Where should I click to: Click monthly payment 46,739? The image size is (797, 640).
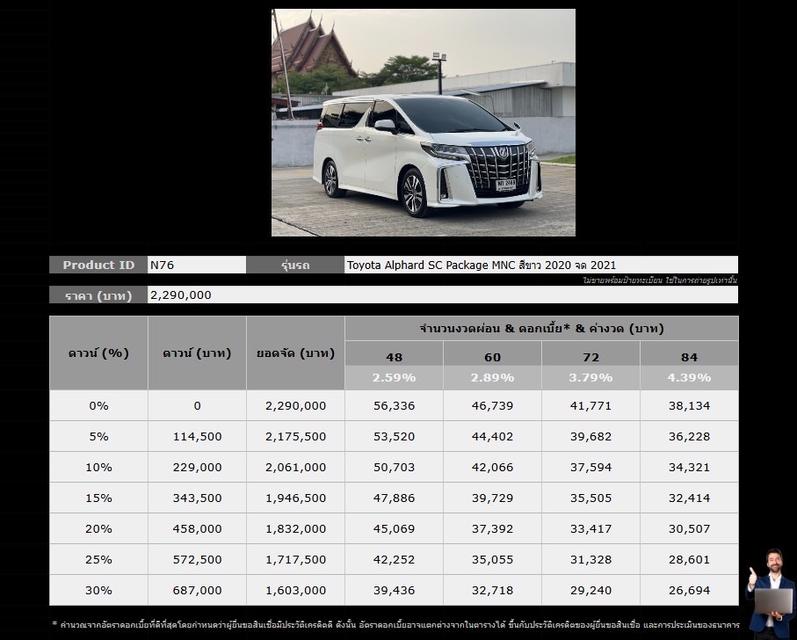coord(493,406)
